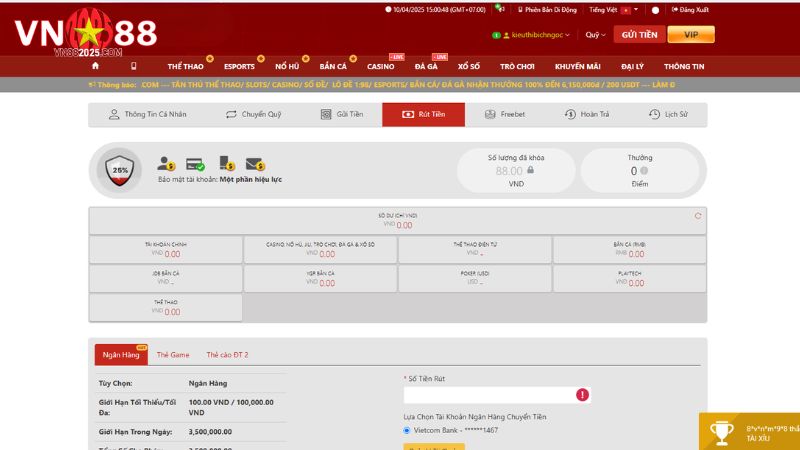Image resolution: width=800 pixels, height=450 pixels.
Task: Open the bank card verified icon
Action: coord(195,164)
